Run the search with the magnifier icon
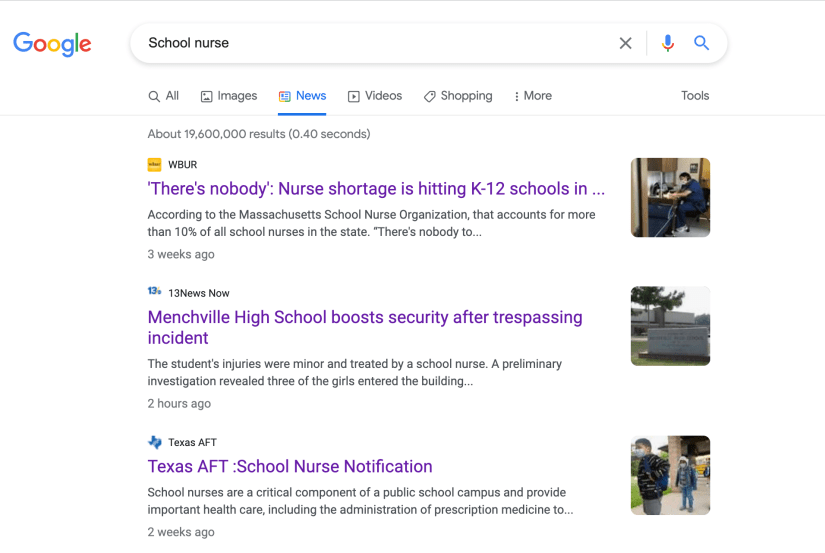825x553 pixels. 701,43
